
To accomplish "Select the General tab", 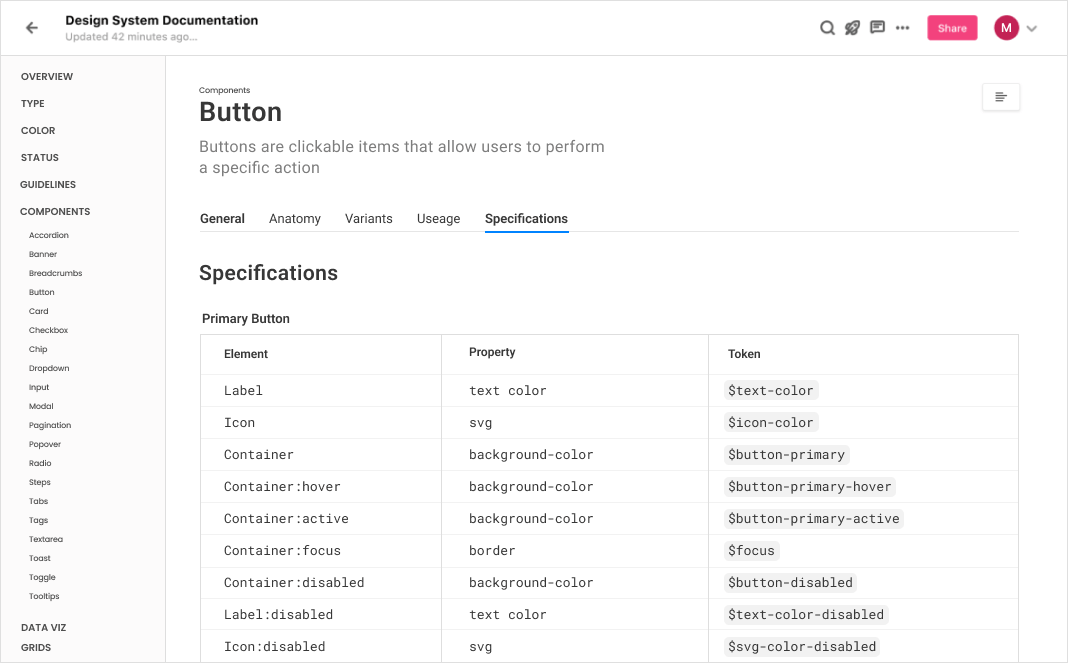I will (x=222, y=219).
